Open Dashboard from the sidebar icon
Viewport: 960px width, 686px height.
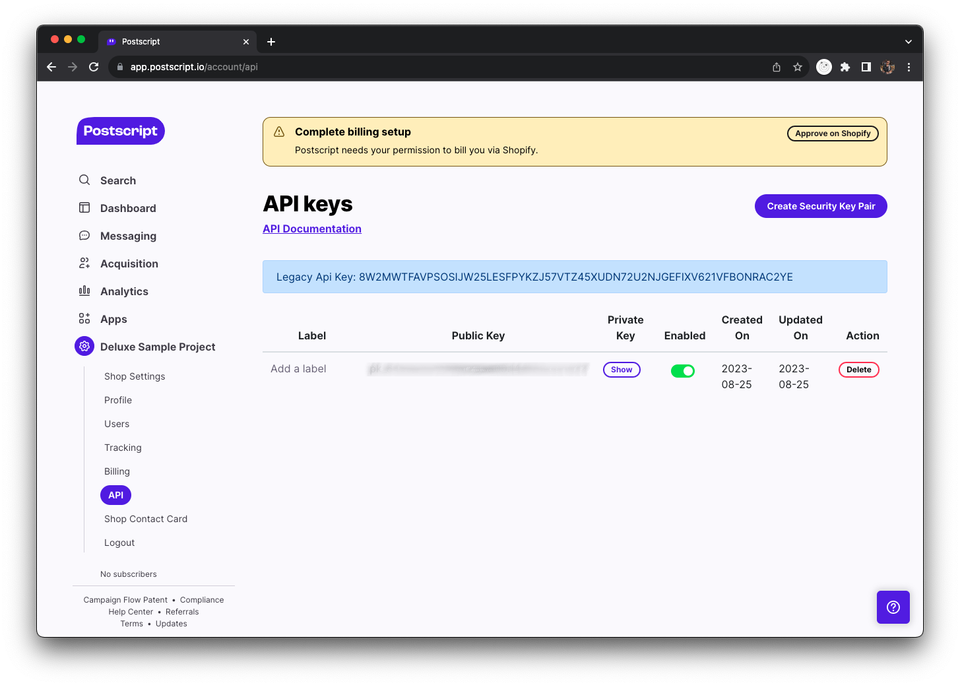pyautogui.click(x=84, y=208)
